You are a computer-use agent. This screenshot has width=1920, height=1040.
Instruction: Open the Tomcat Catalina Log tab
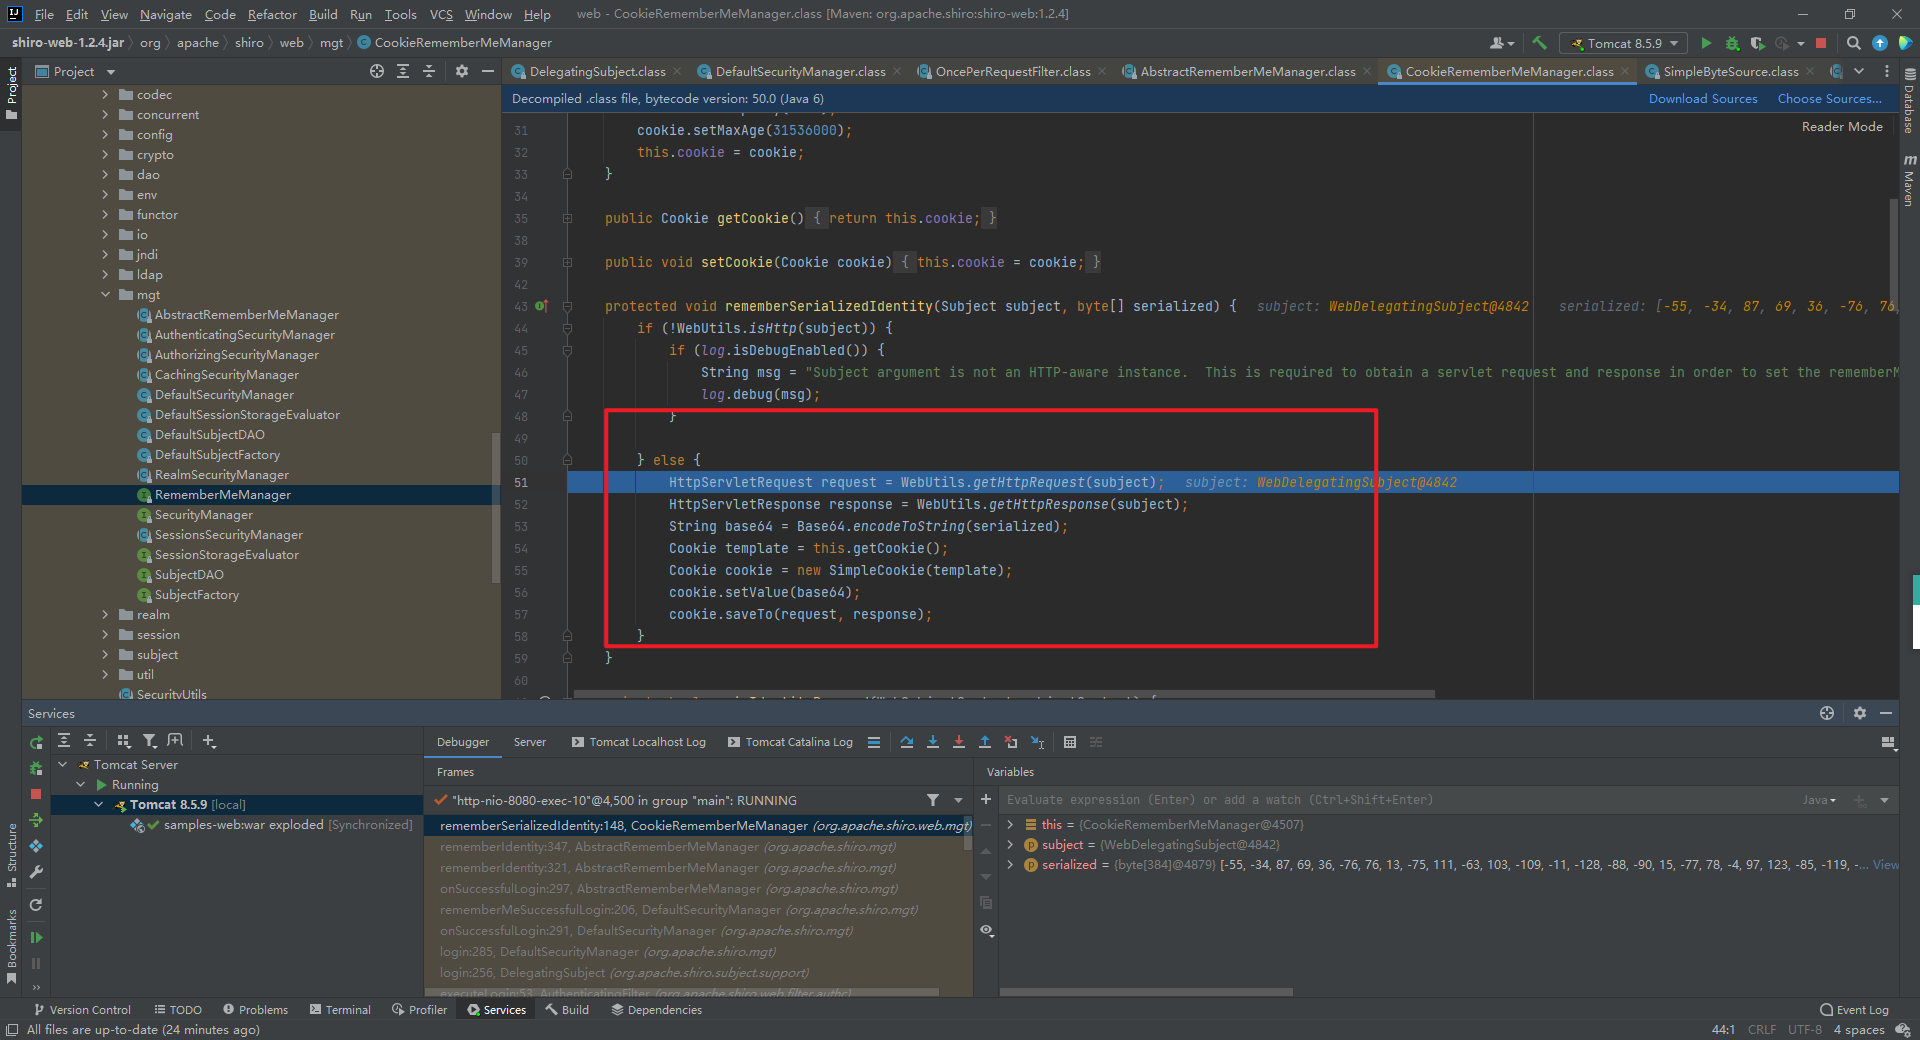pos(790,742)
